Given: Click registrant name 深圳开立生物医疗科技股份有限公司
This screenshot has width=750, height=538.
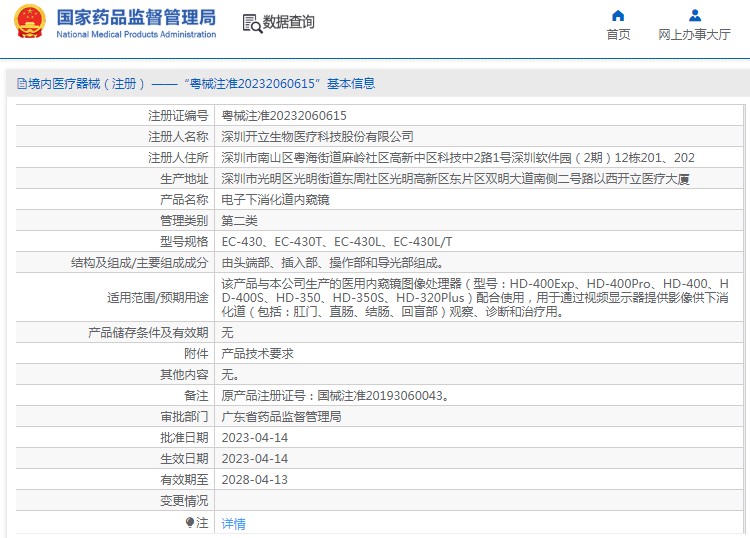Looking at the screenshot, I should point(317,137).
